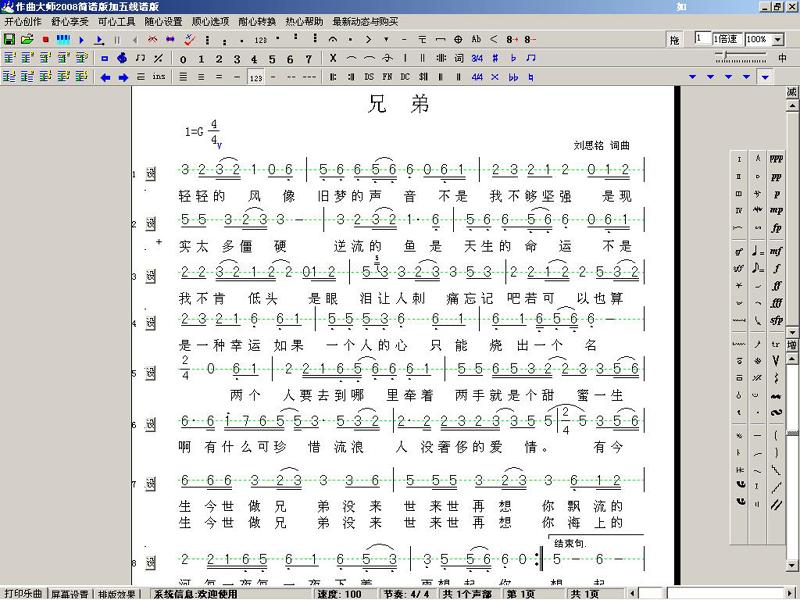
Task: Click the 减 button at top right
Action: 791,92
